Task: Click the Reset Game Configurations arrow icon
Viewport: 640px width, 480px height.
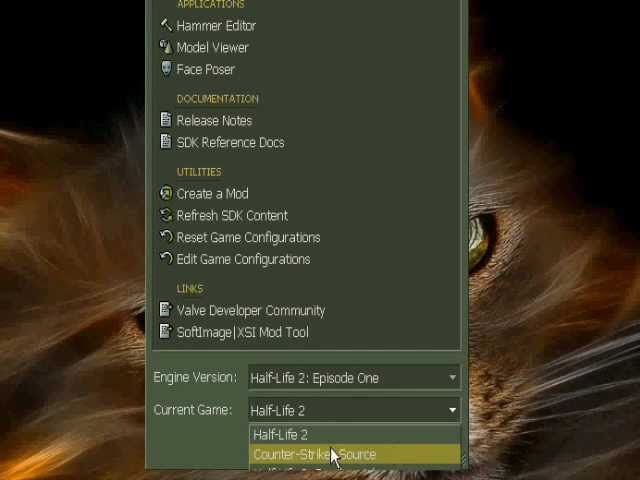Action: point(166,236)
